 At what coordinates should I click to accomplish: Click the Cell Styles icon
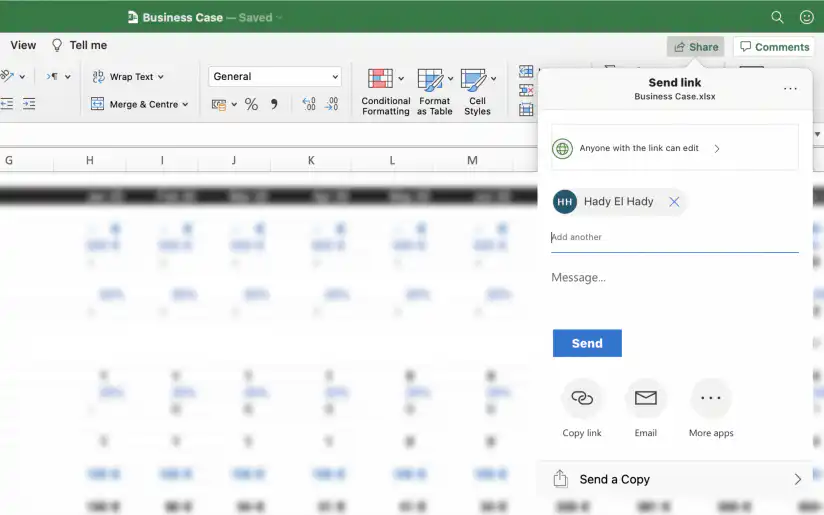point(473,79)
